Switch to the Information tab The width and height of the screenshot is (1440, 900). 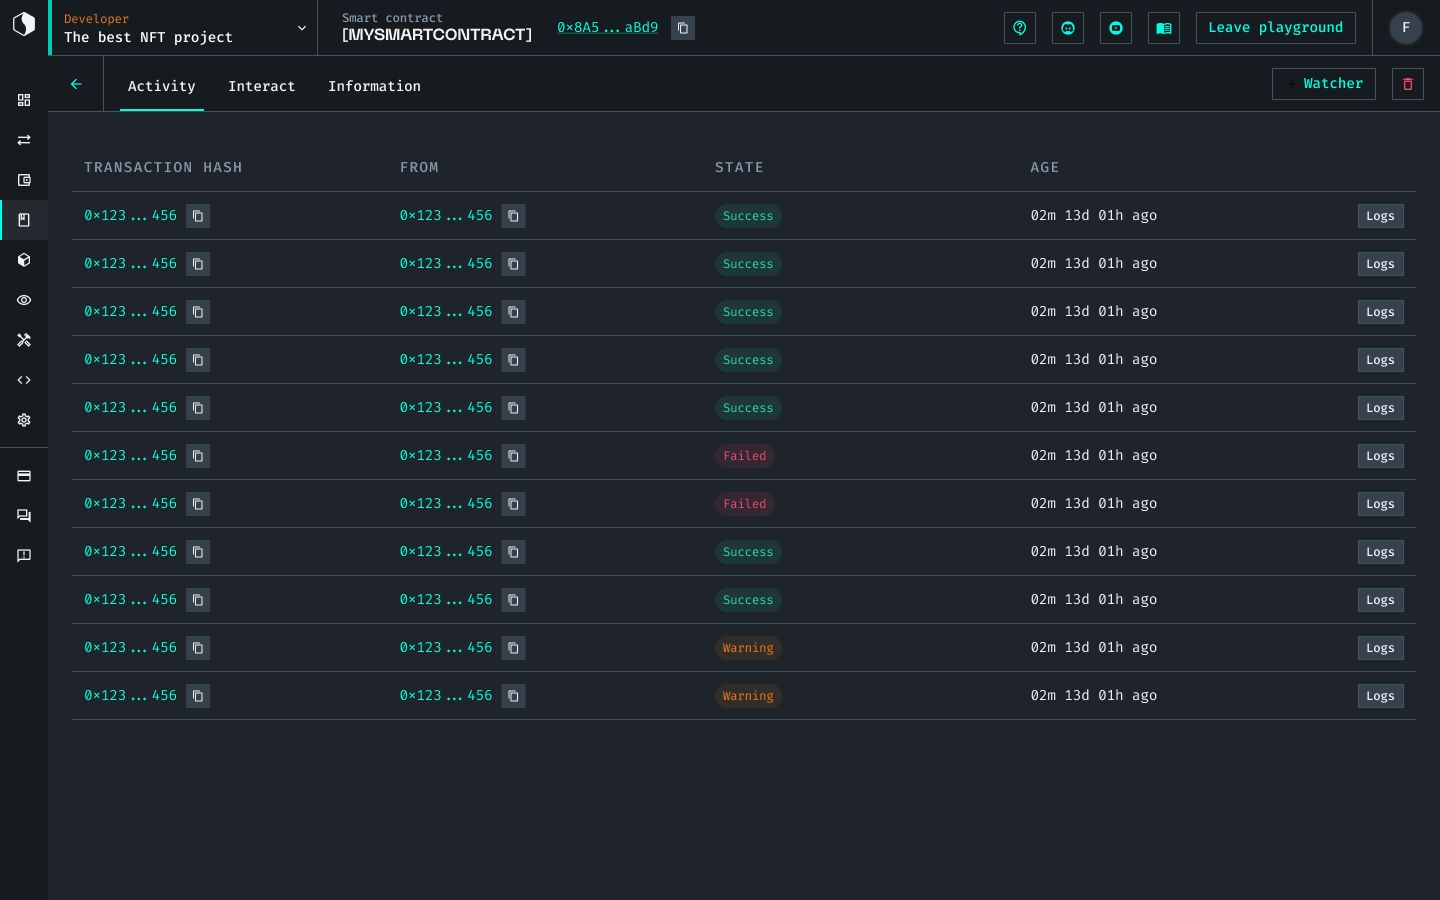374,86
